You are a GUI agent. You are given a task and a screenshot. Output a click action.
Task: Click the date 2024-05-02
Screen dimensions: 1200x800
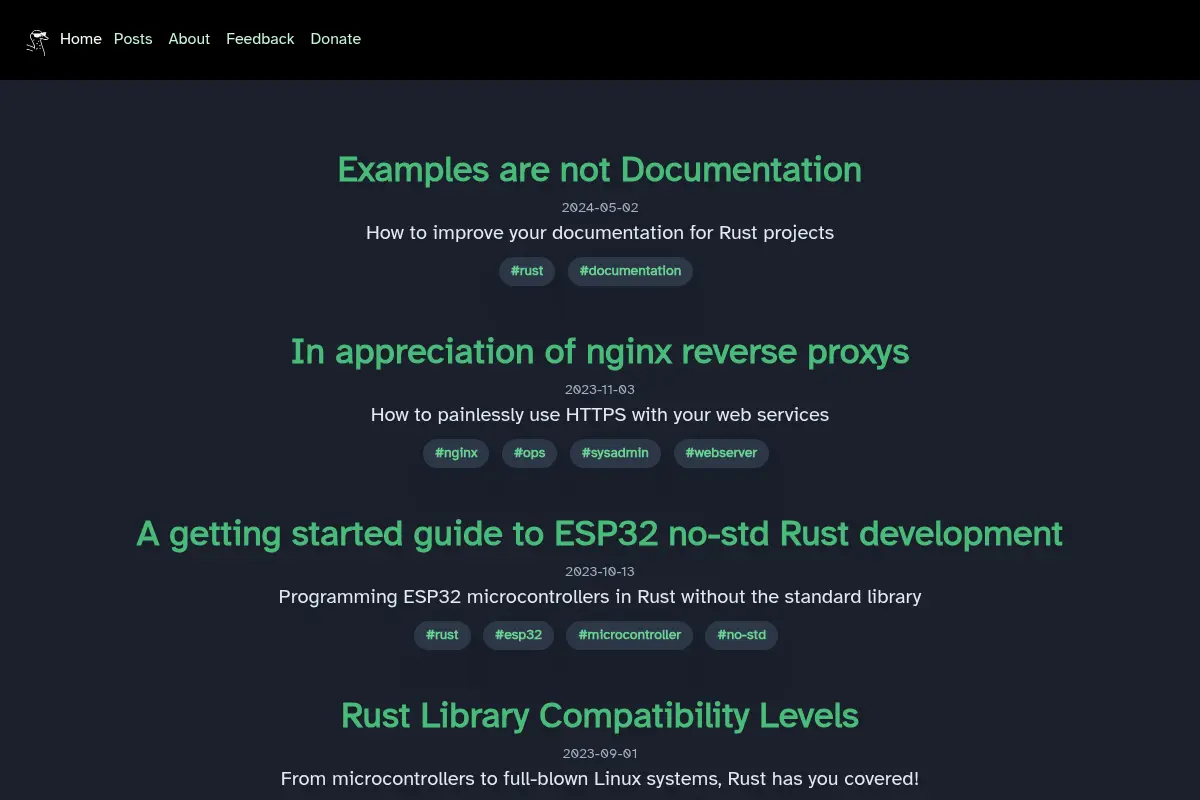tap(600, 208)
